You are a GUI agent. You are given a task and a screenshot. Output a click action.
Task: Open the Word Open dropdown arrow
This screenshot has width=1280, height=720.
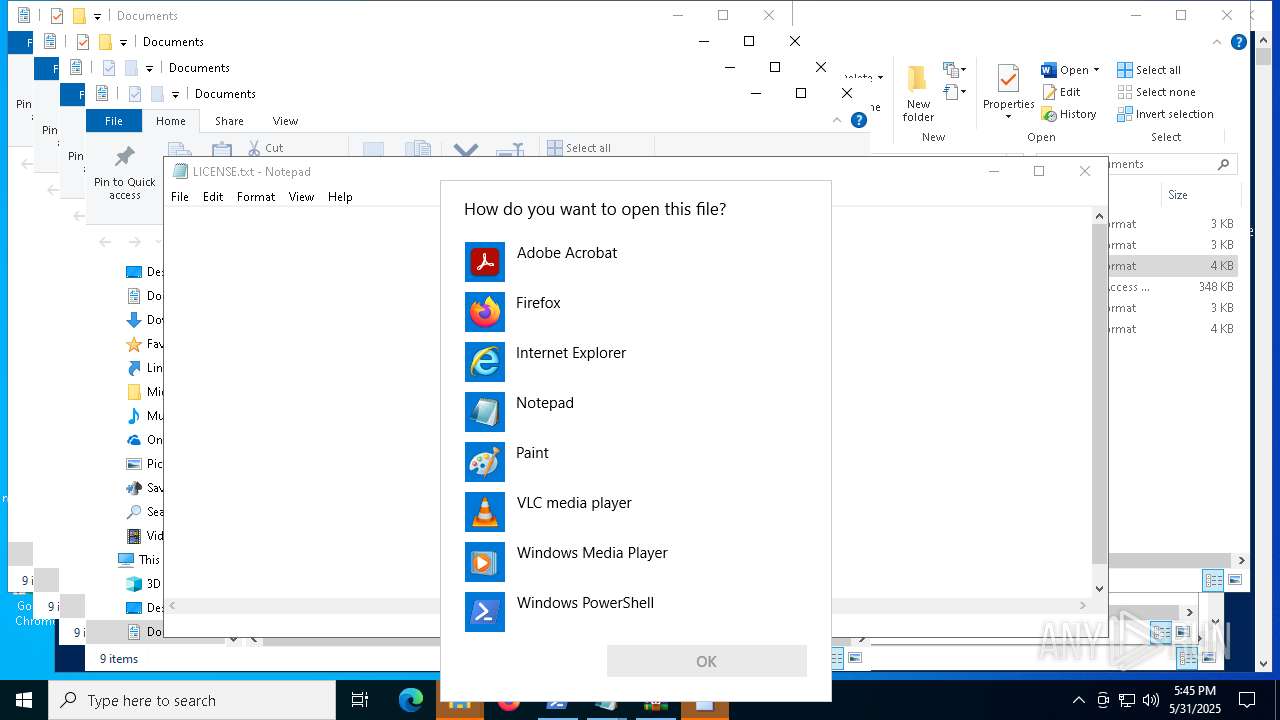[1096, 70]
